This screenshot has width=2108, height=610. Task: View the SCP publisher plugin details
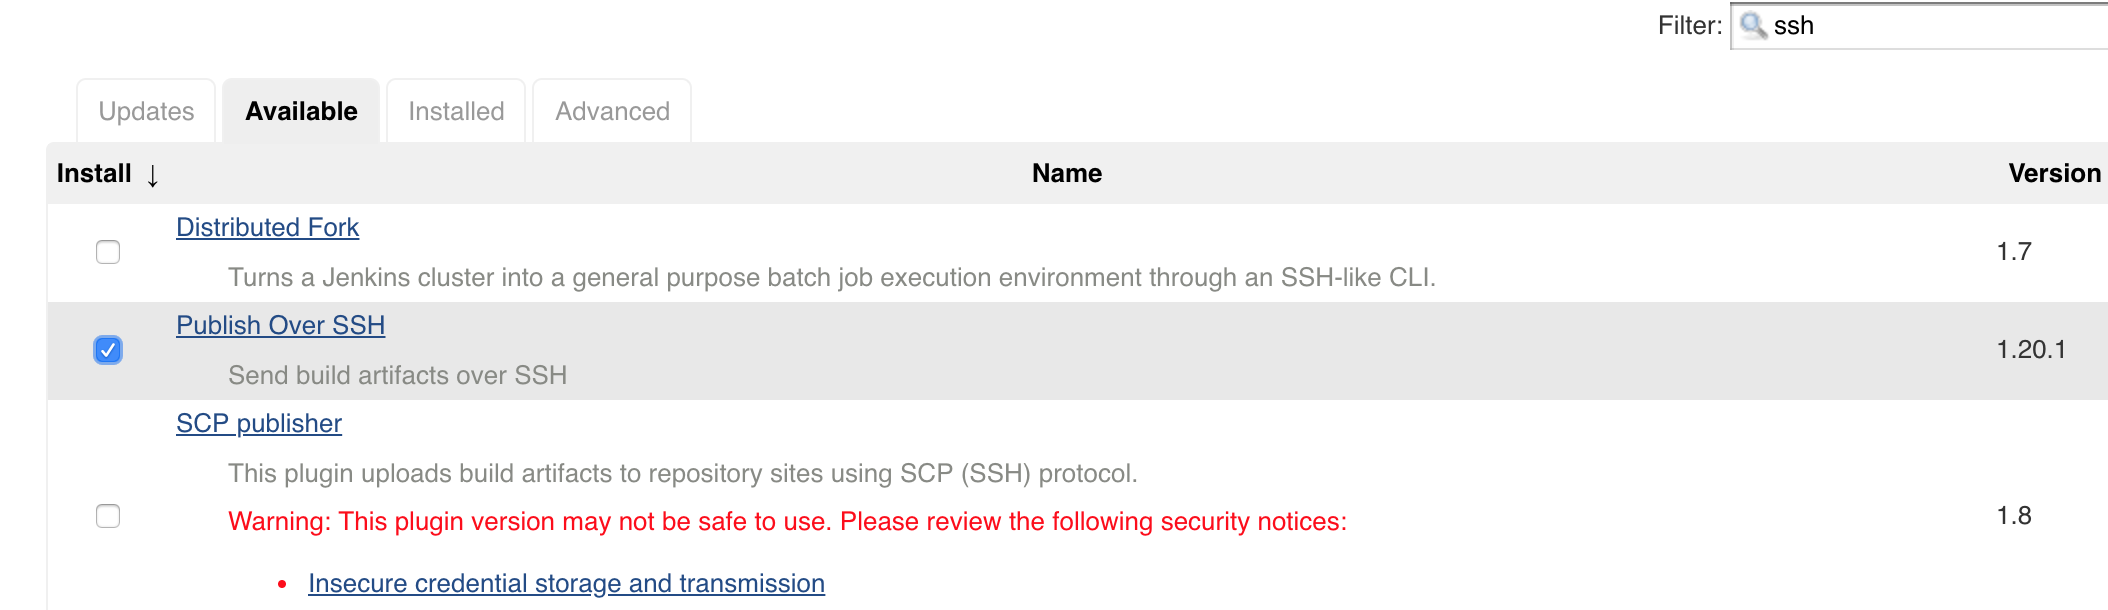(258, 423)
